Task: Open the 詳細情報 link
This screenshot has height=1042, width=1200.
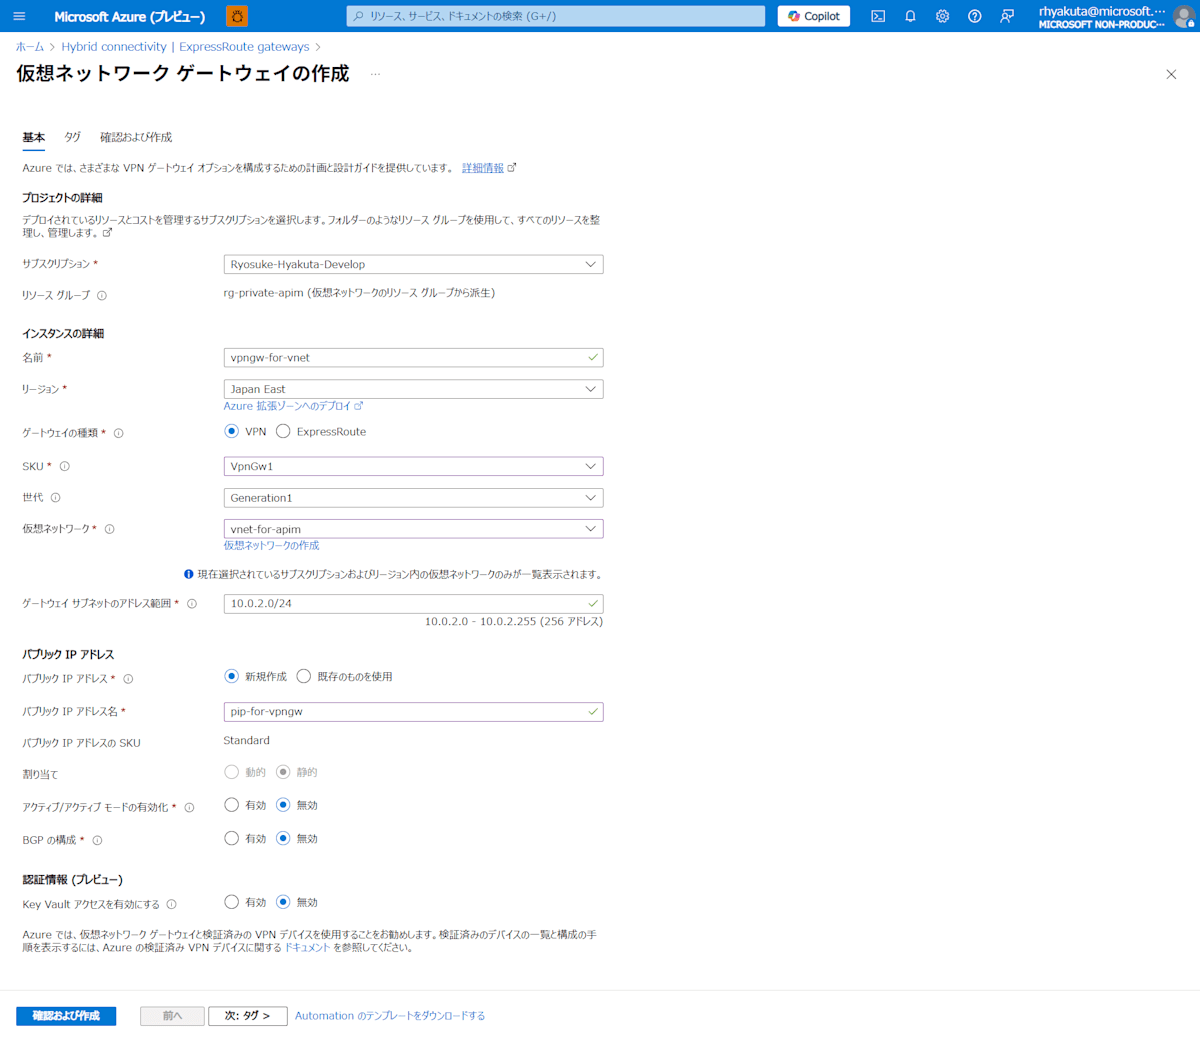Action: click(x=483, y=168)
